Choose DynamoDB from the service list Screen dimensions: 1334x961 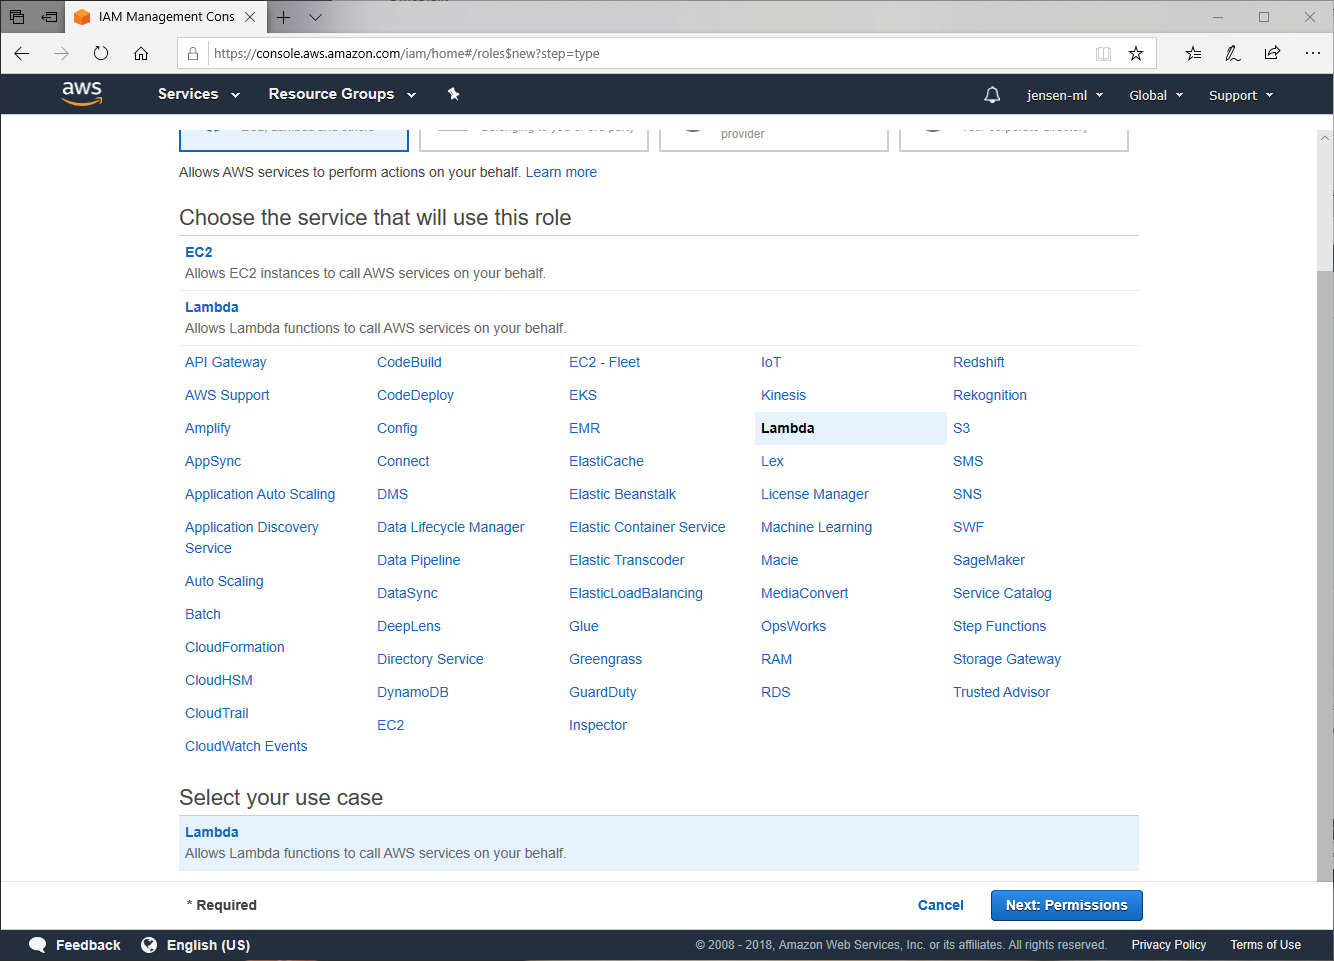412,692
